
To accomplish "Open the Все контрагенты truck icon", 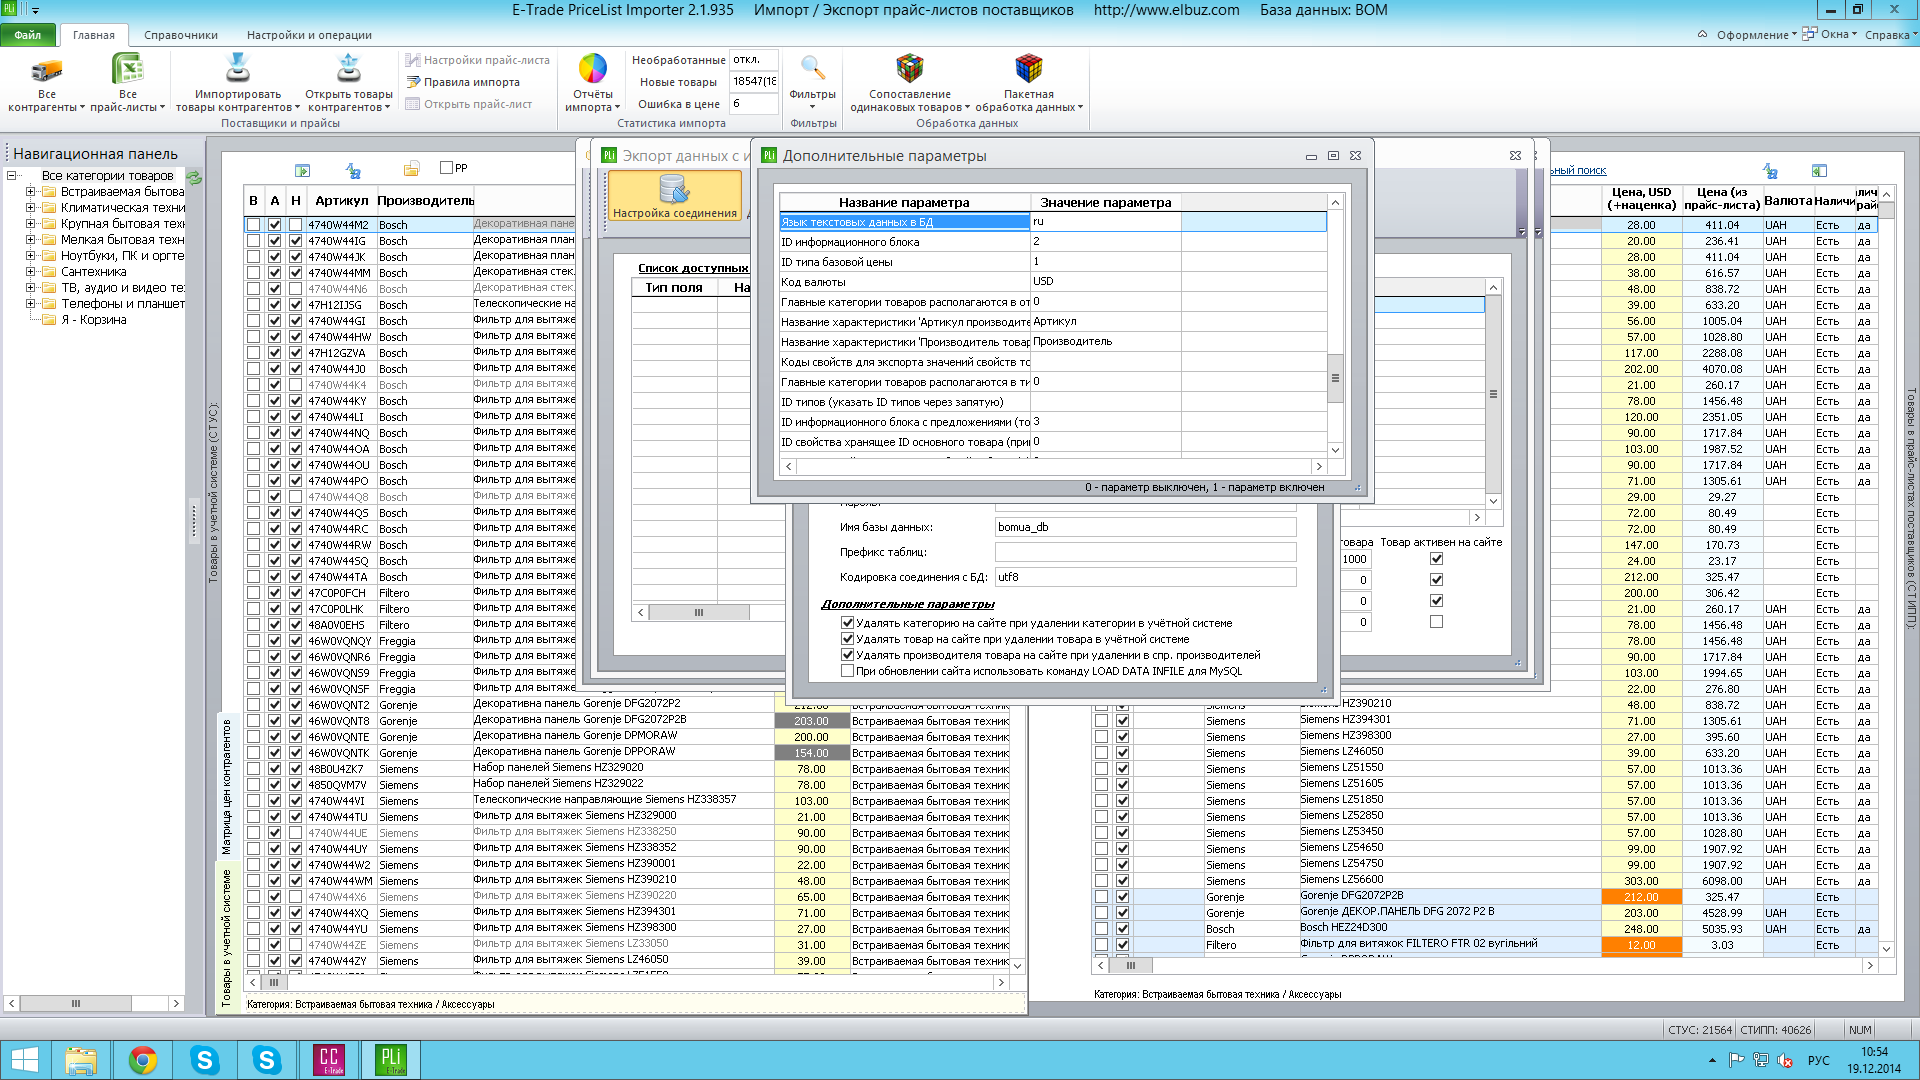I will (46, 69).
